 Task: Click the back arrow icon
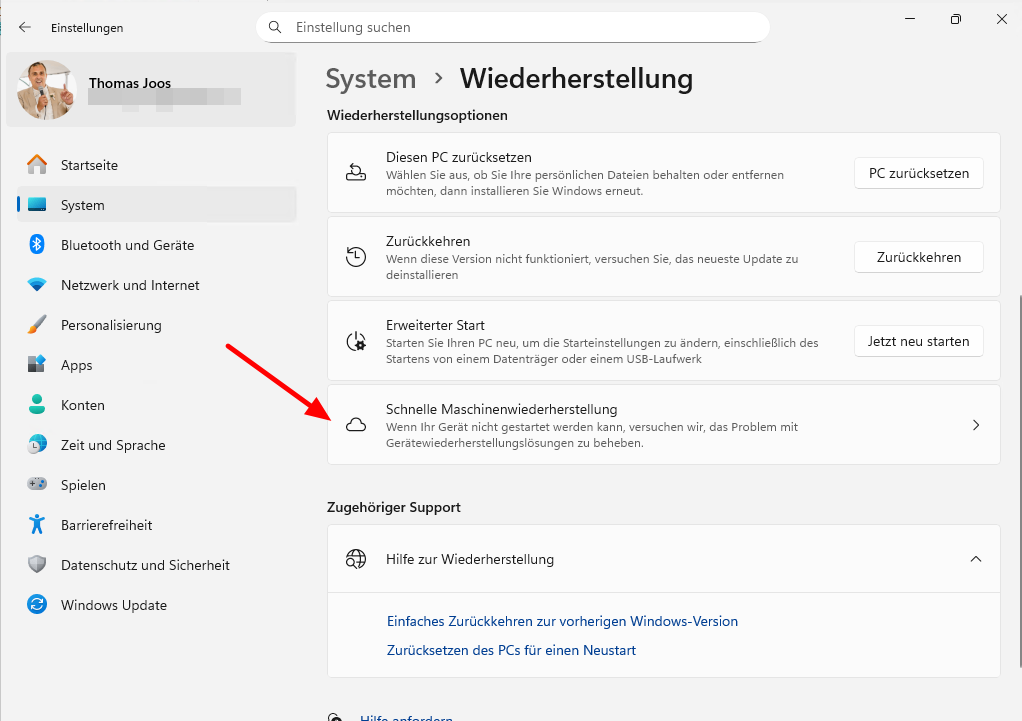click(x=25, y=27)
